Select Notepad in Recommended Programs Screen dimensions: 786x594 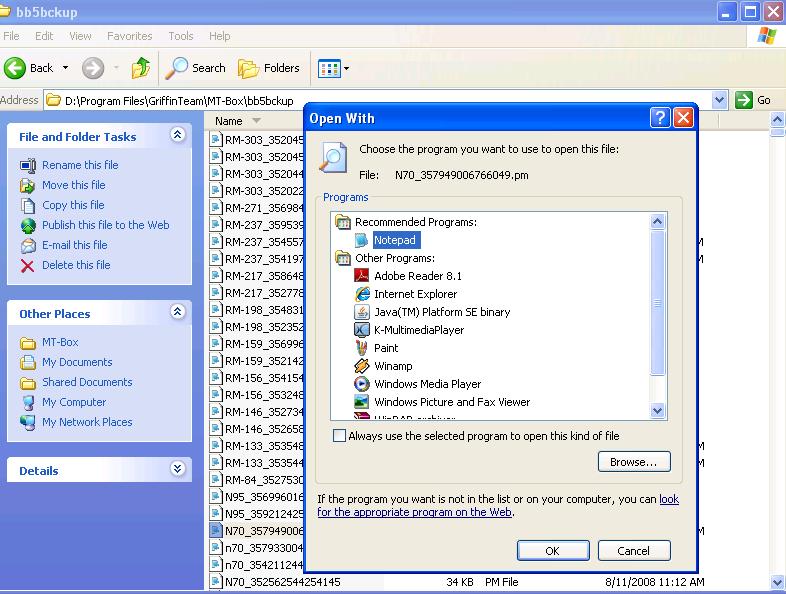[x=395, y=240]
